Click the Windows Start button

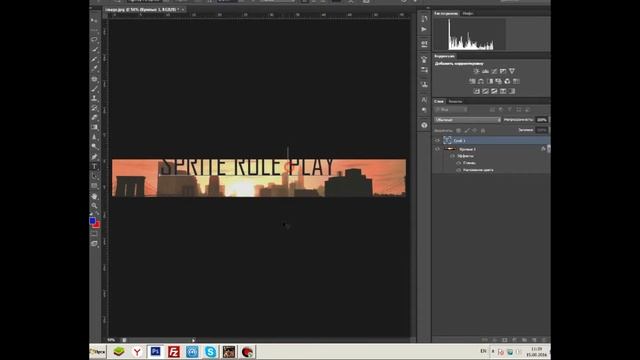coord(98,351)
